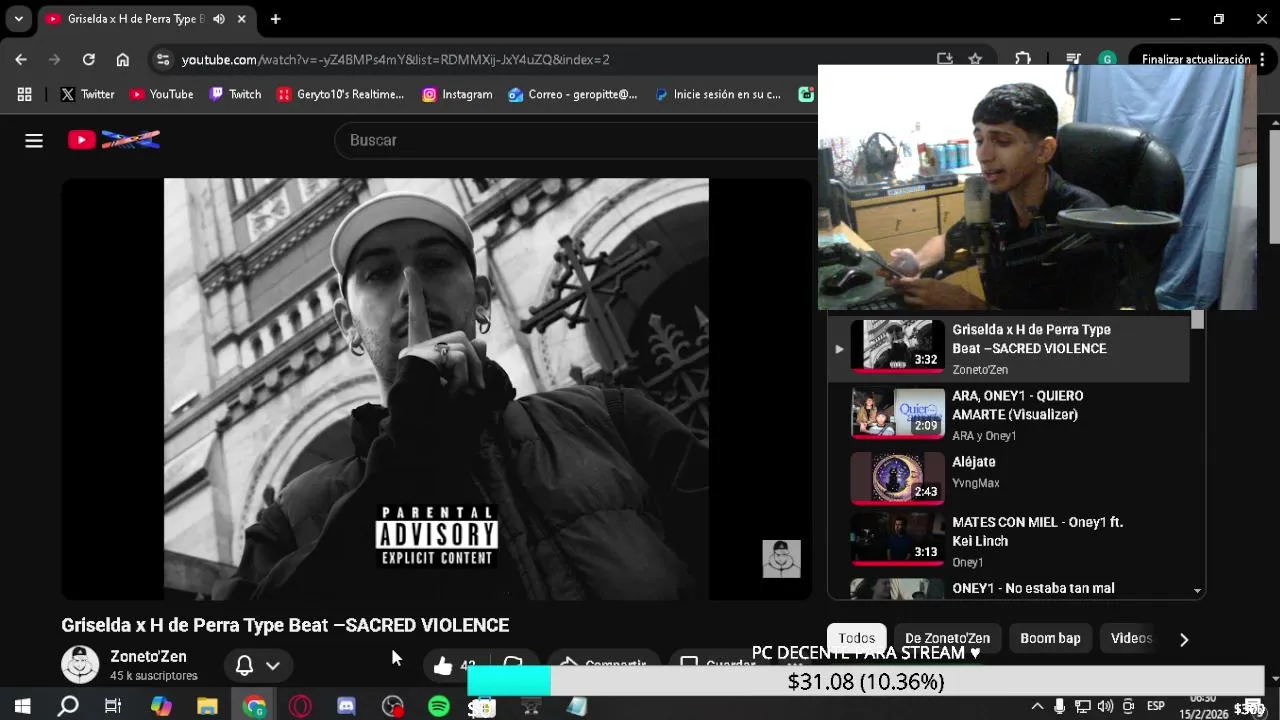The height and width of the screenshot is (720, 1280).
Task: Open OBS Studio from the taskbar
Action: (x=393, y=707)
